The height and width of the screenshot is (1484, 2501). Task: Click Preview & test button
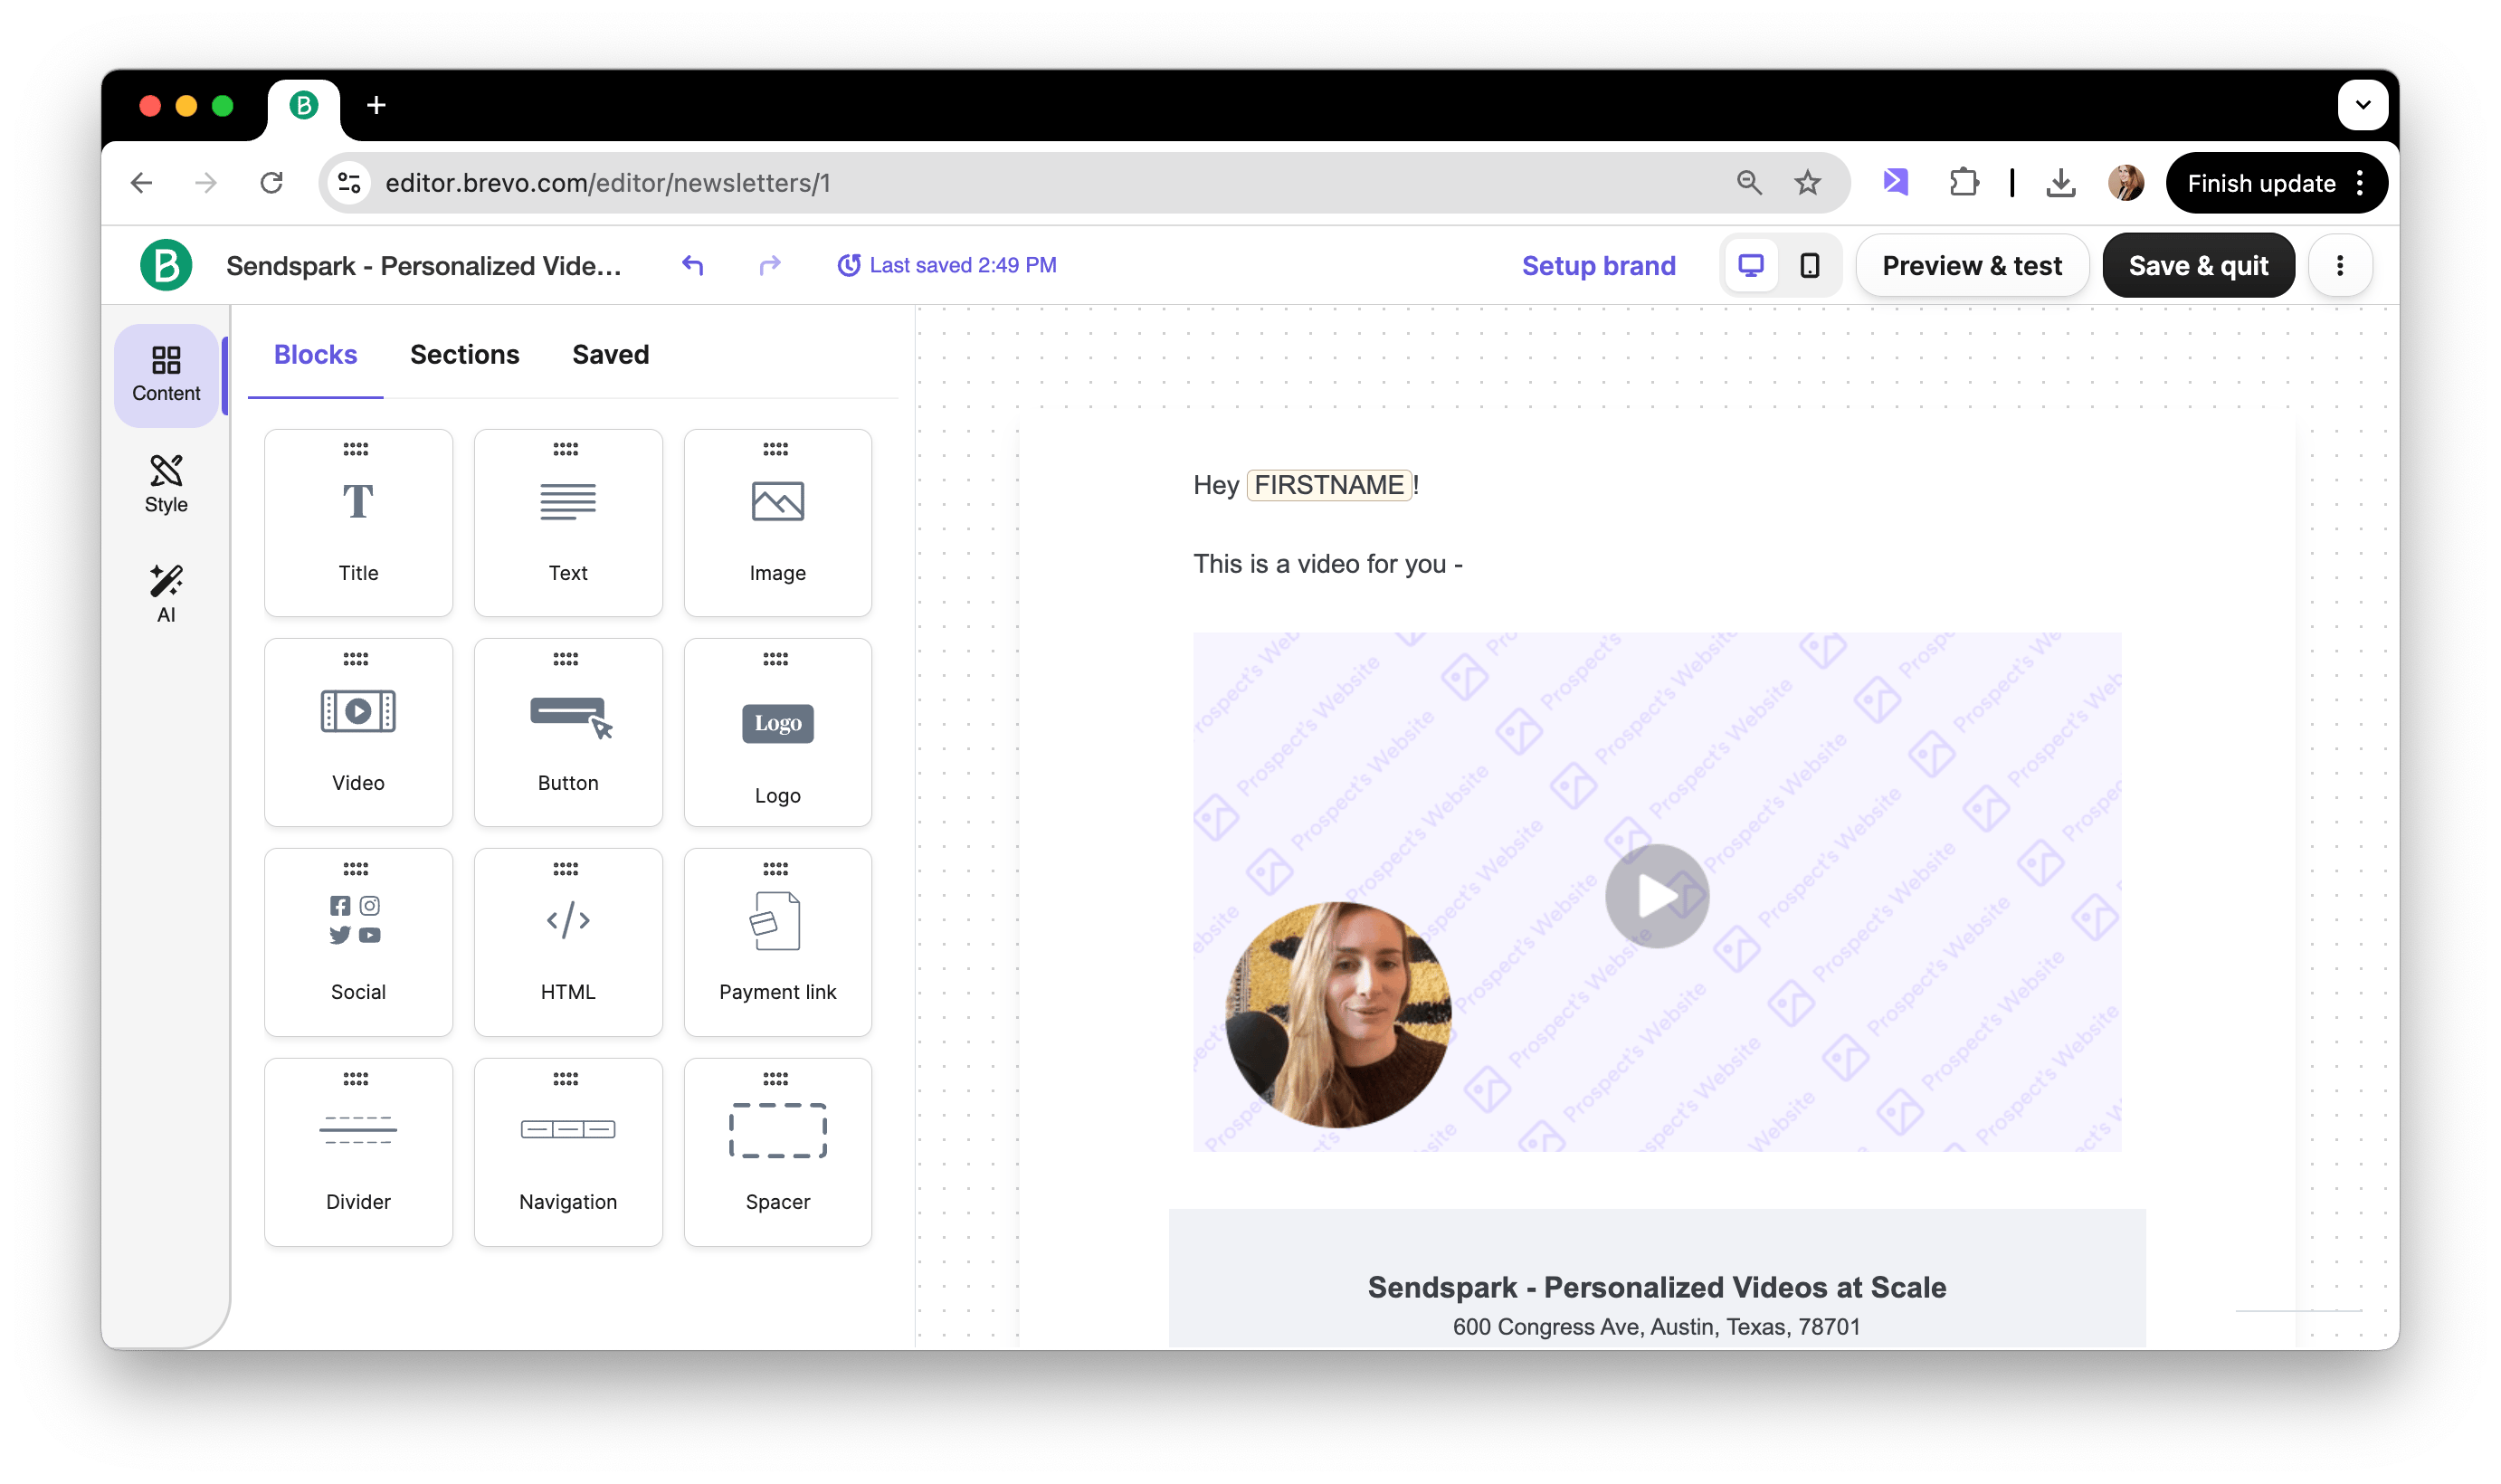click(1971, 266)
